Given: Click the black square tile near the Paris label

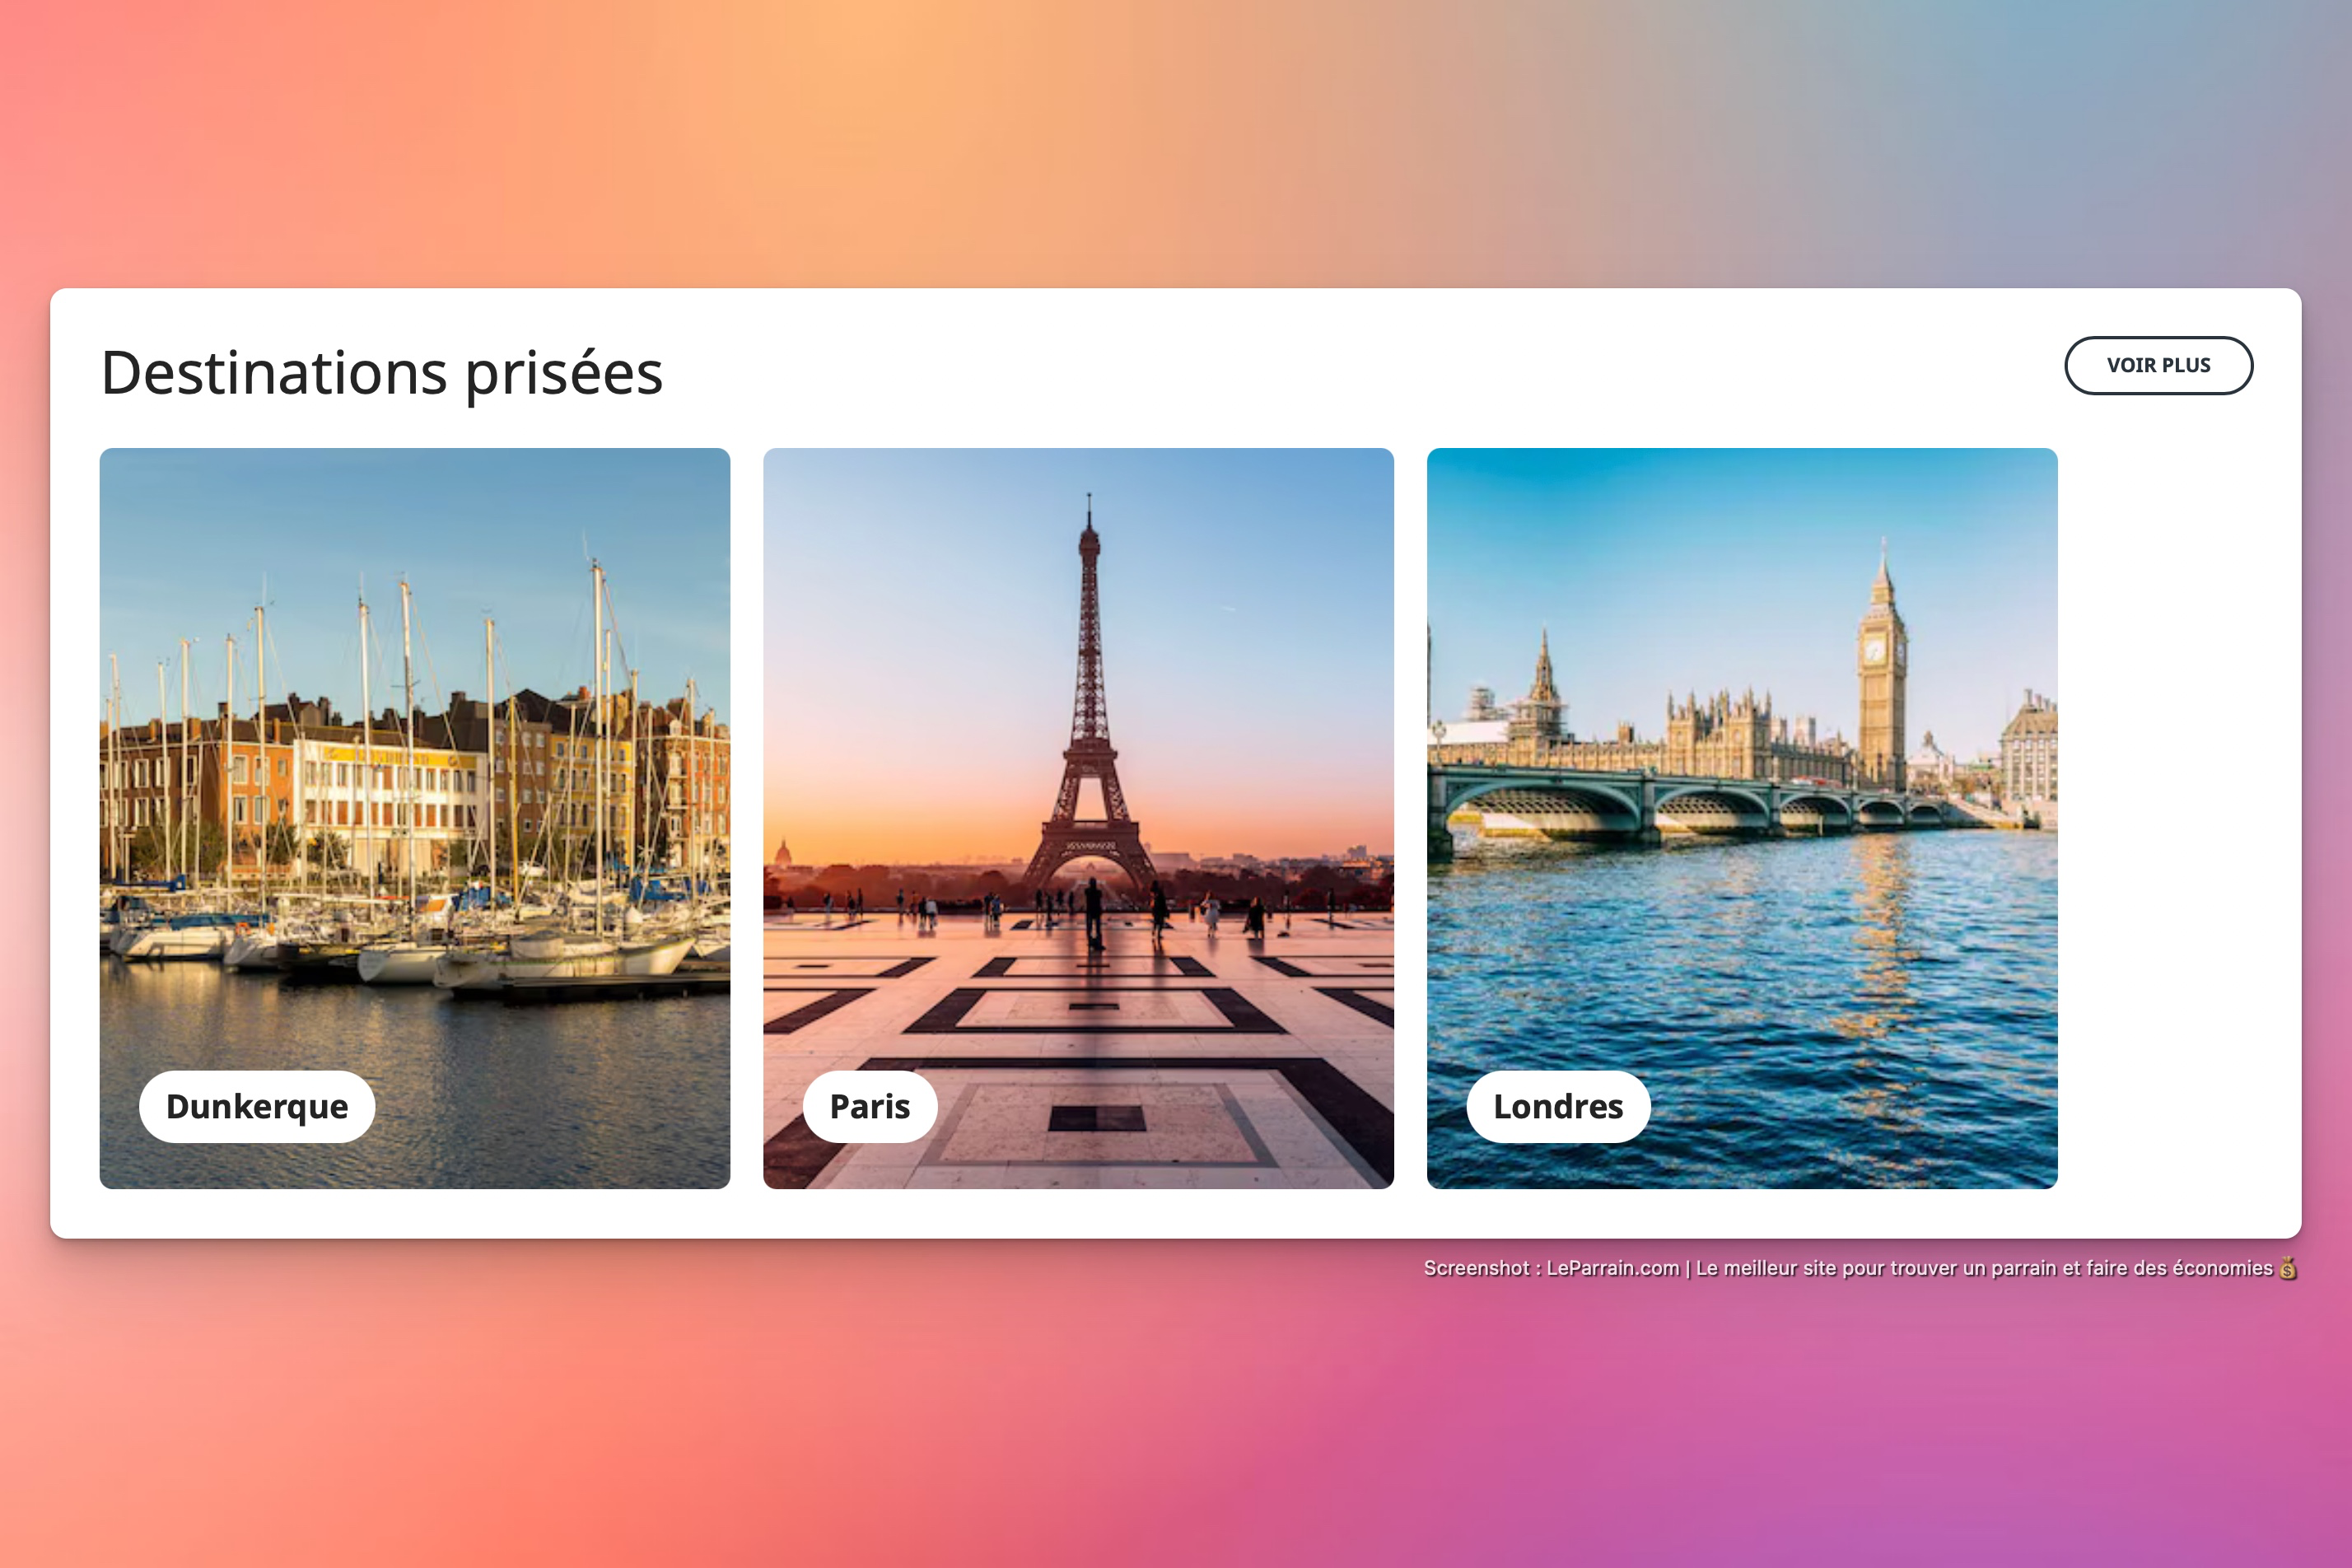Looking at the screenshot, I should point(1097,1117).
